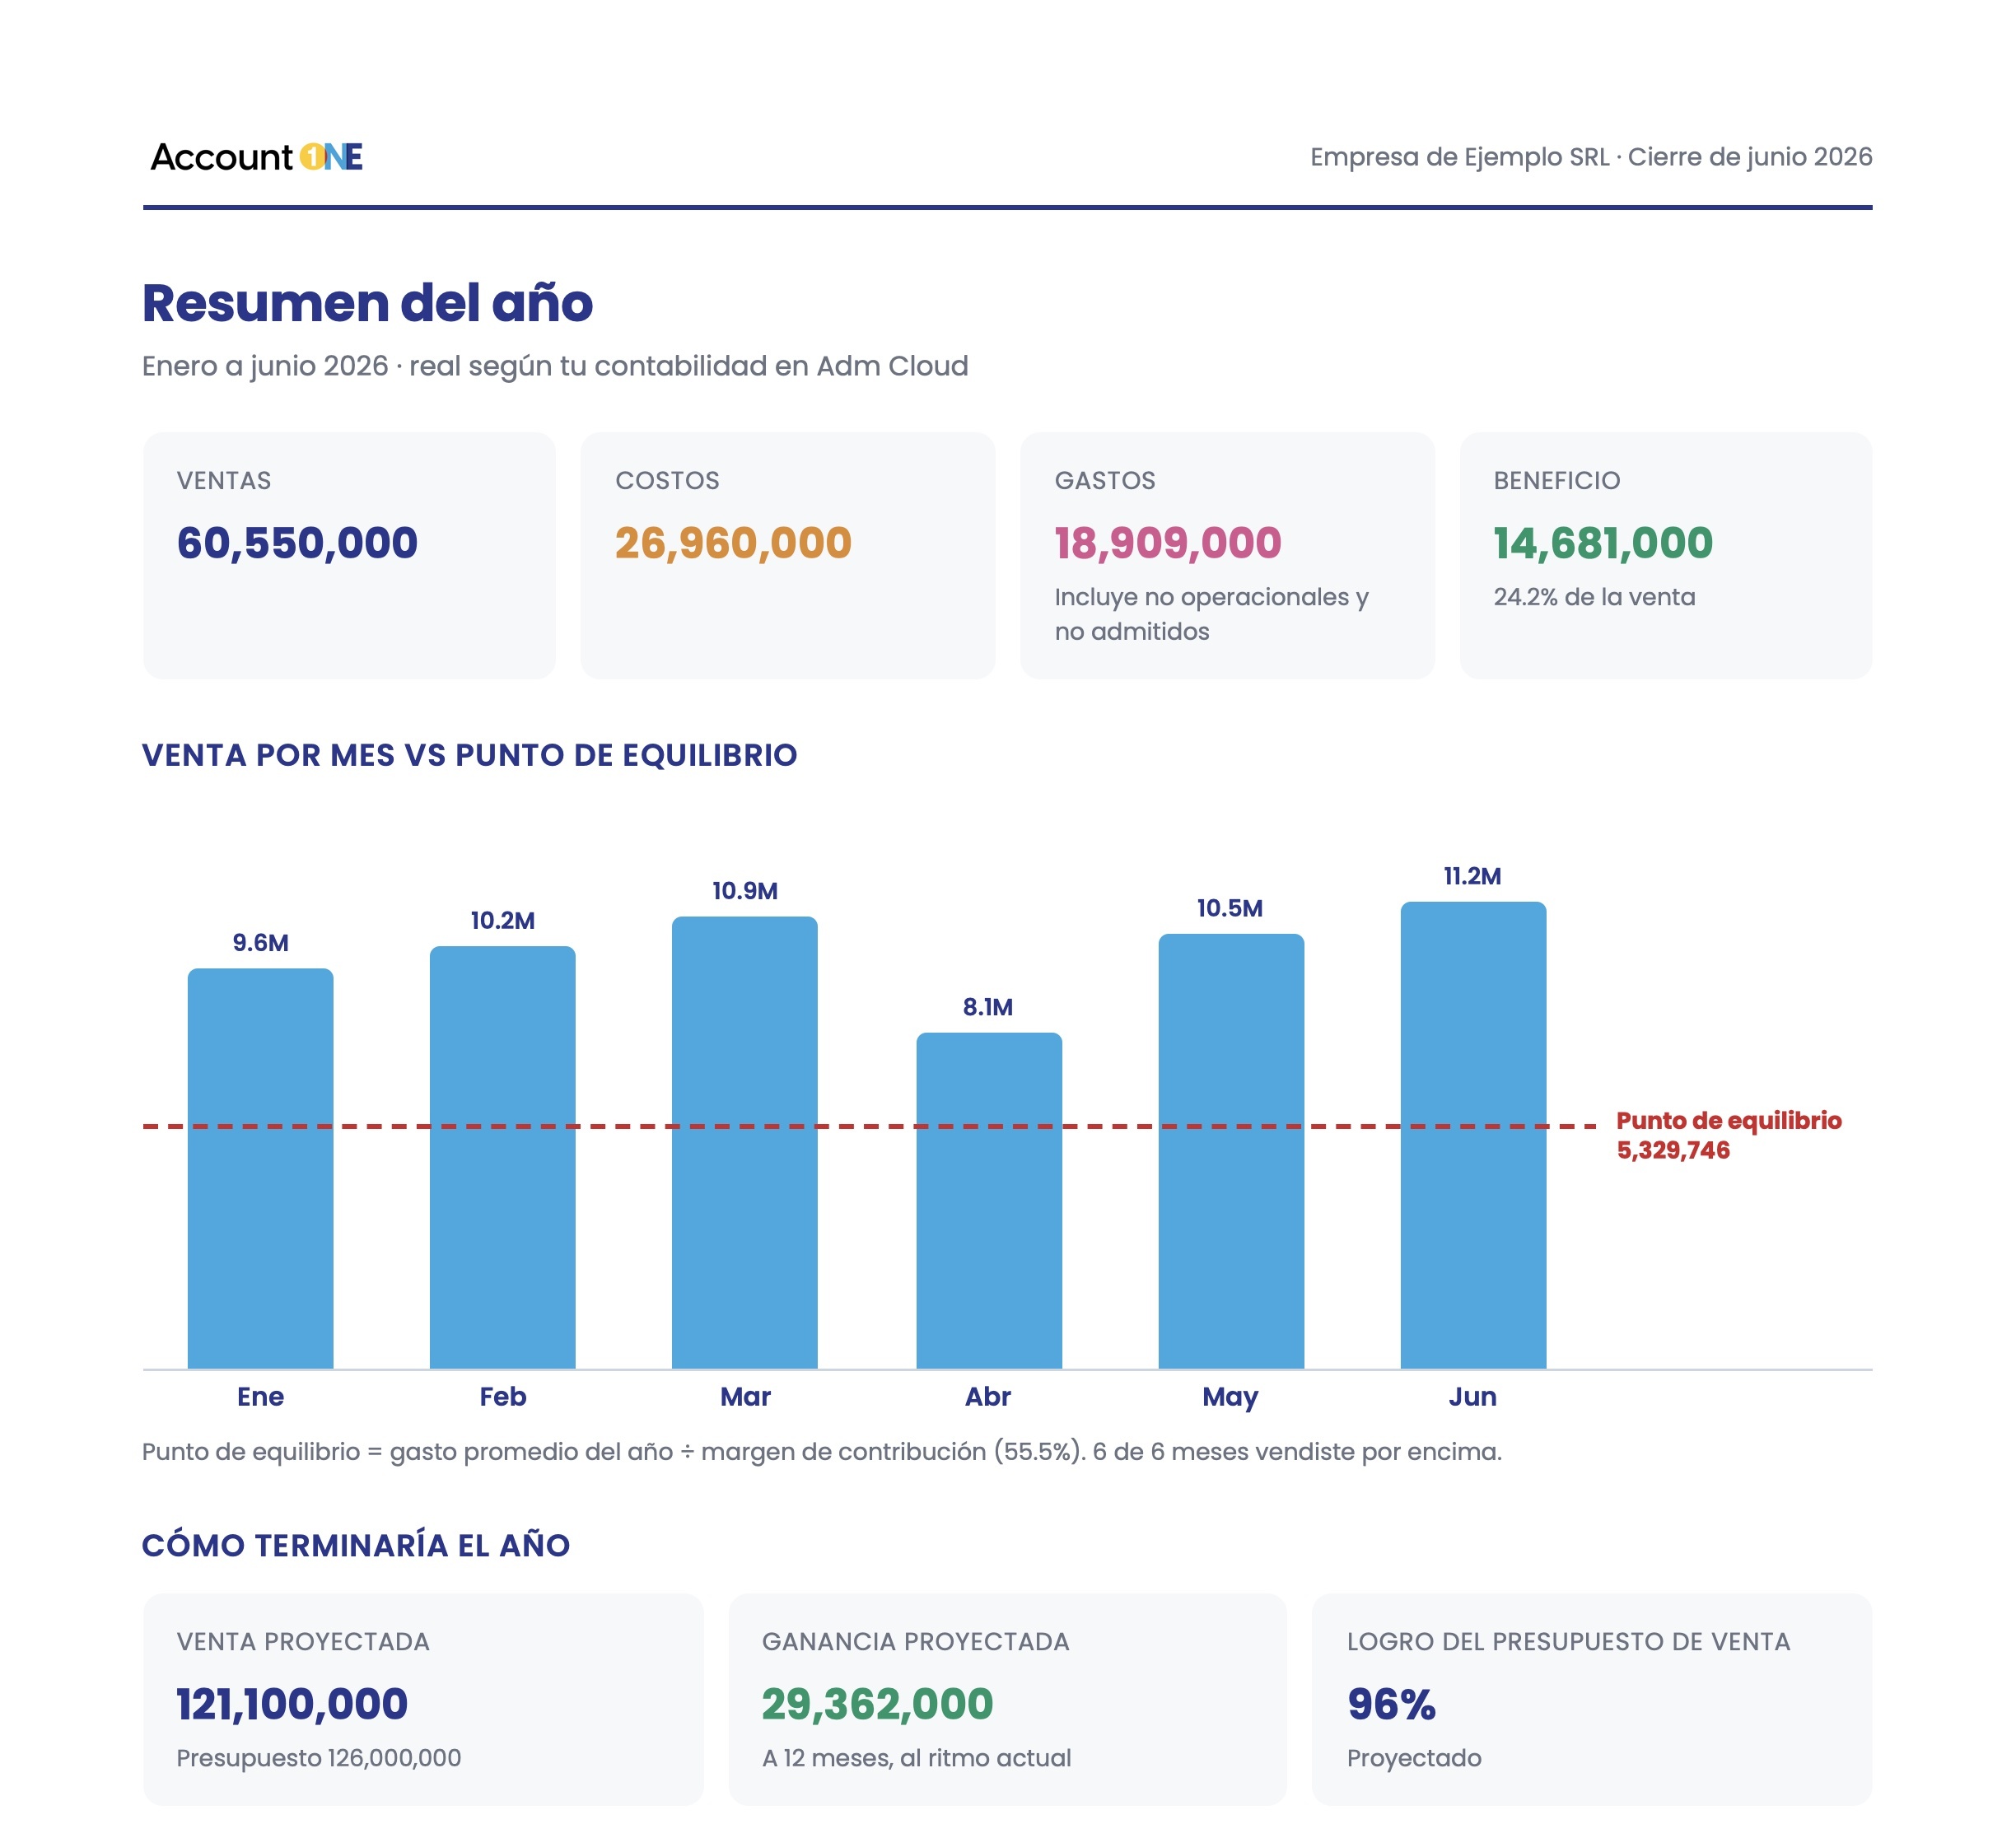
Task: Click the 9.6M bar label
Action: (x=261, y=943)
